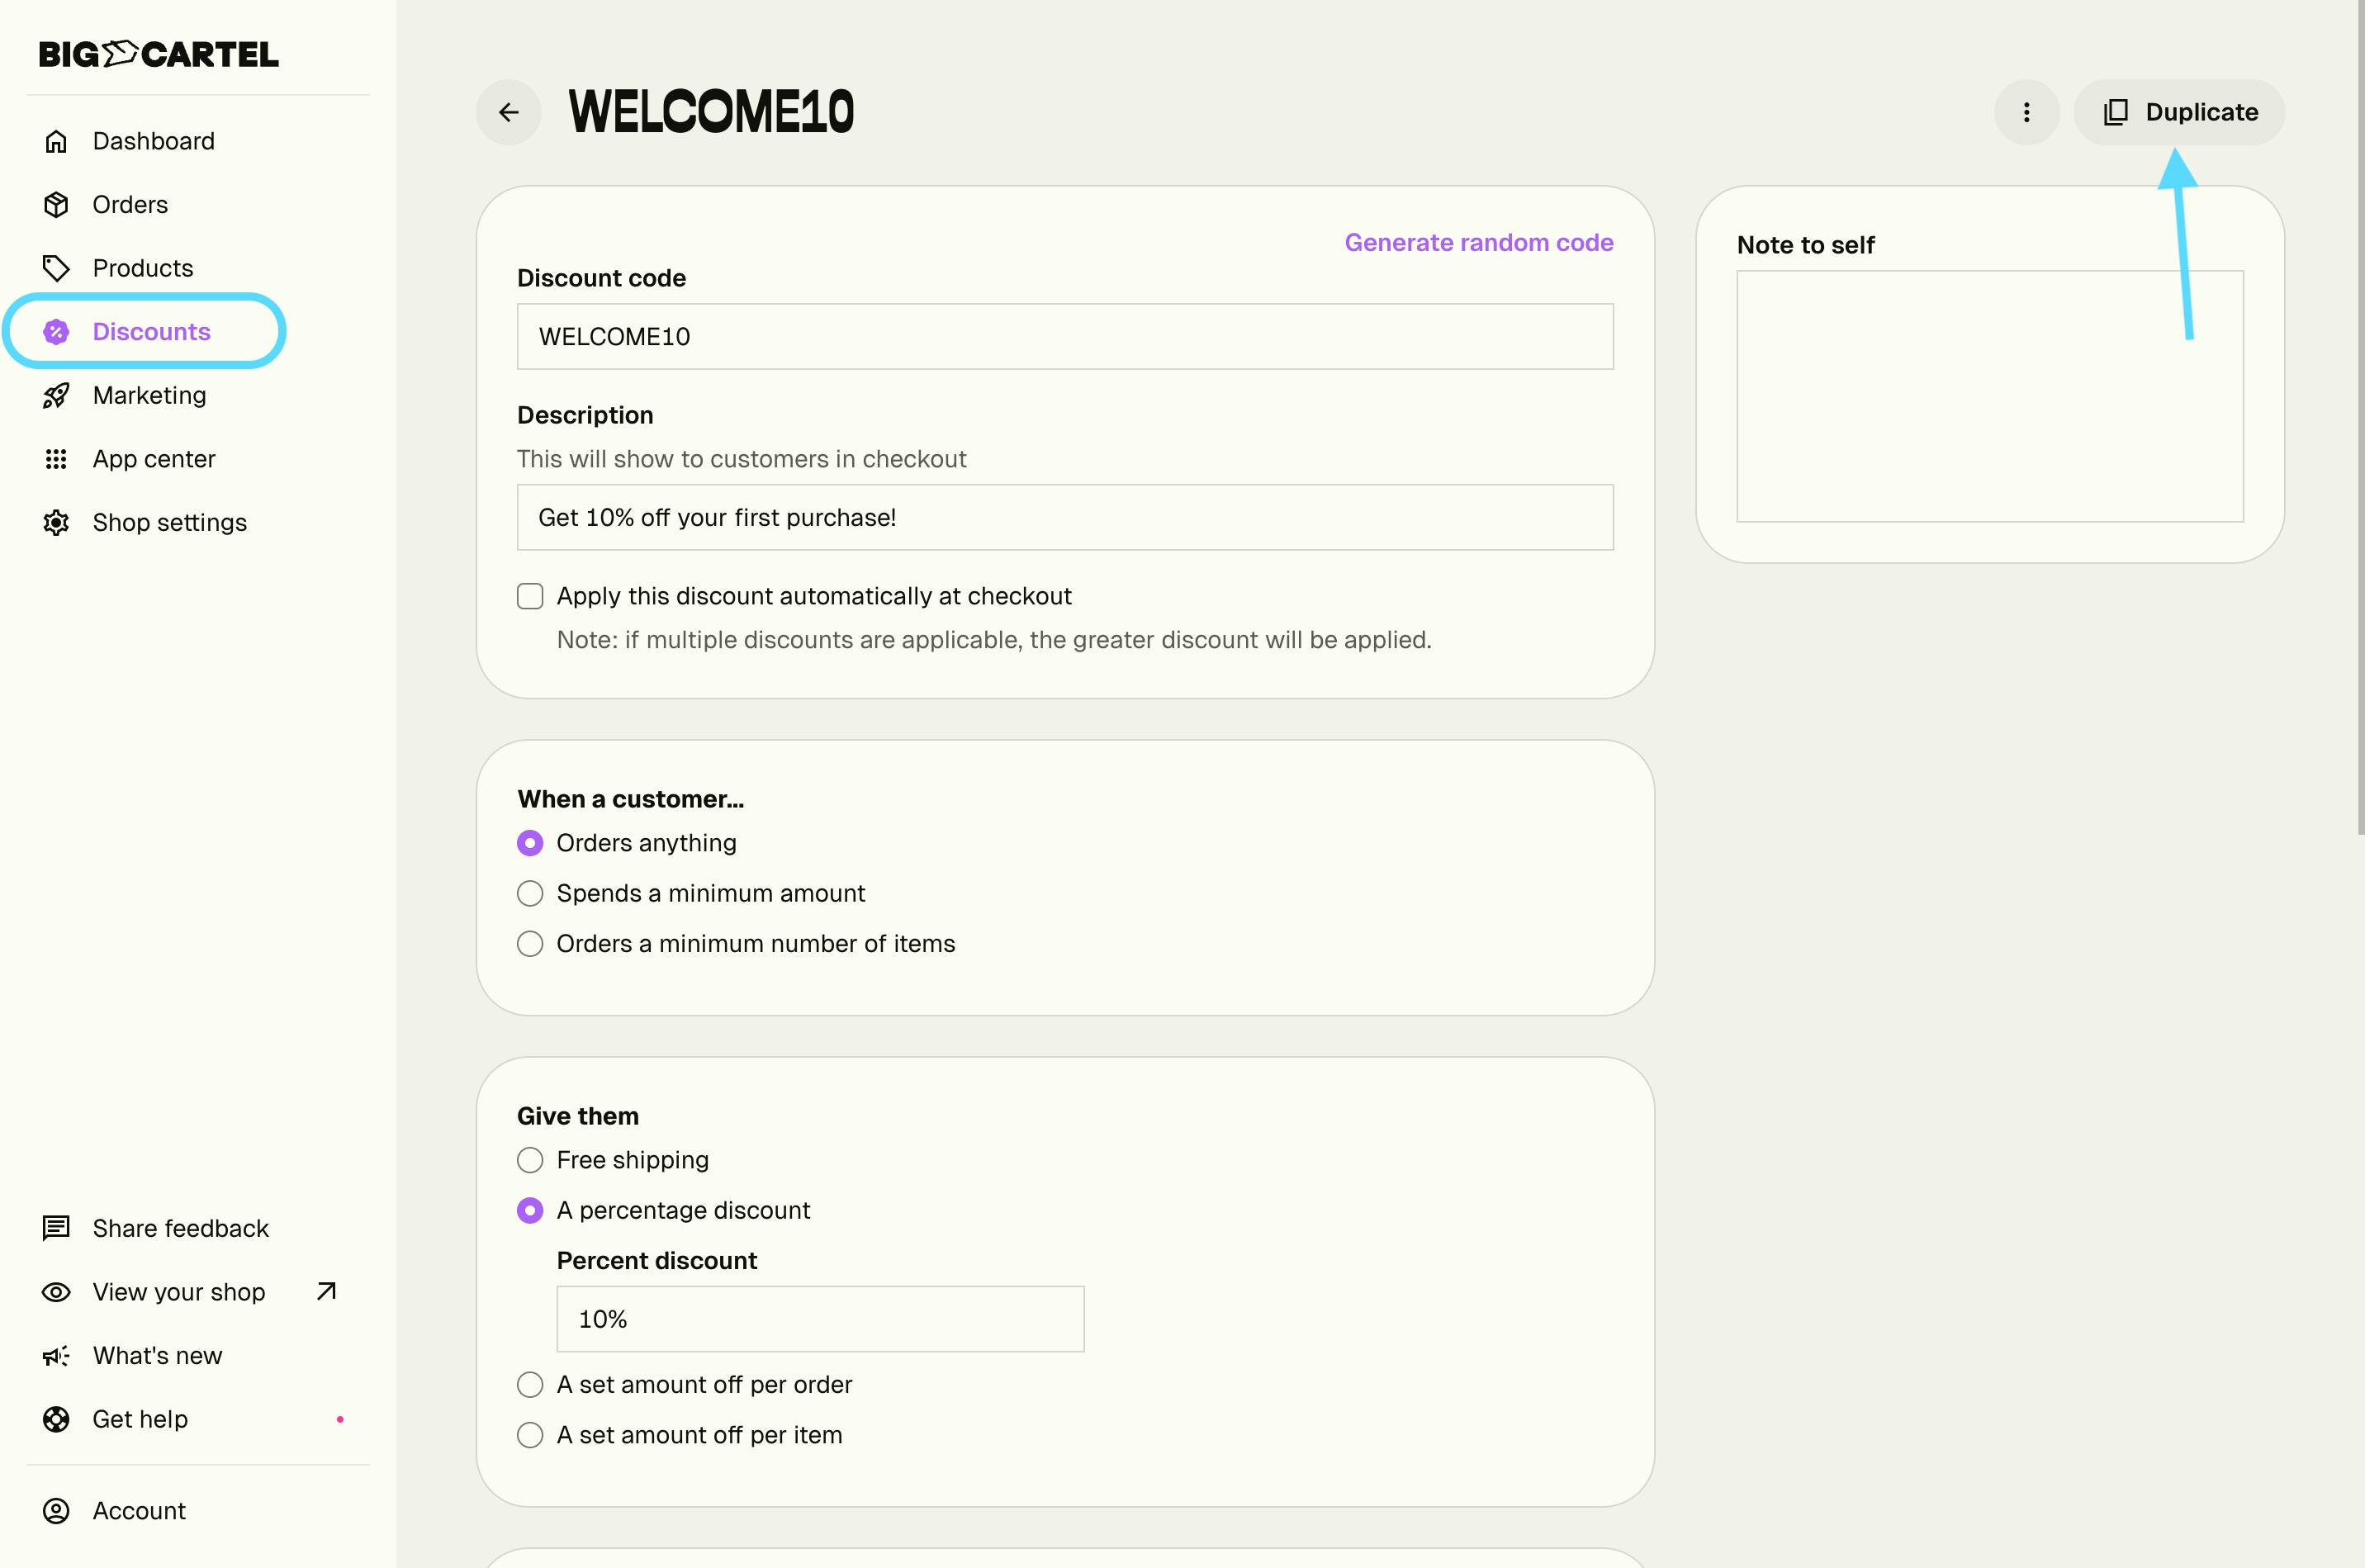The image size is (2365, 1568).
Task: Click the What's new megaphone icon
Action: point(56,1356)
